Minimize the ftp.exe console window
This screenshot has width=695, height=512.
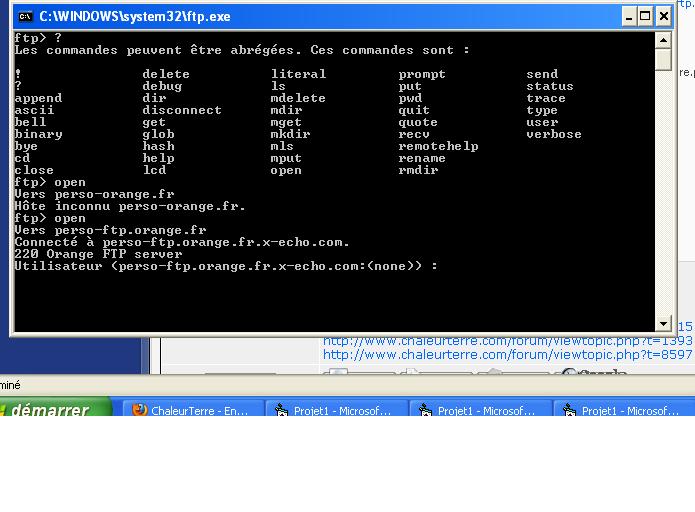[x=628, y=16]
